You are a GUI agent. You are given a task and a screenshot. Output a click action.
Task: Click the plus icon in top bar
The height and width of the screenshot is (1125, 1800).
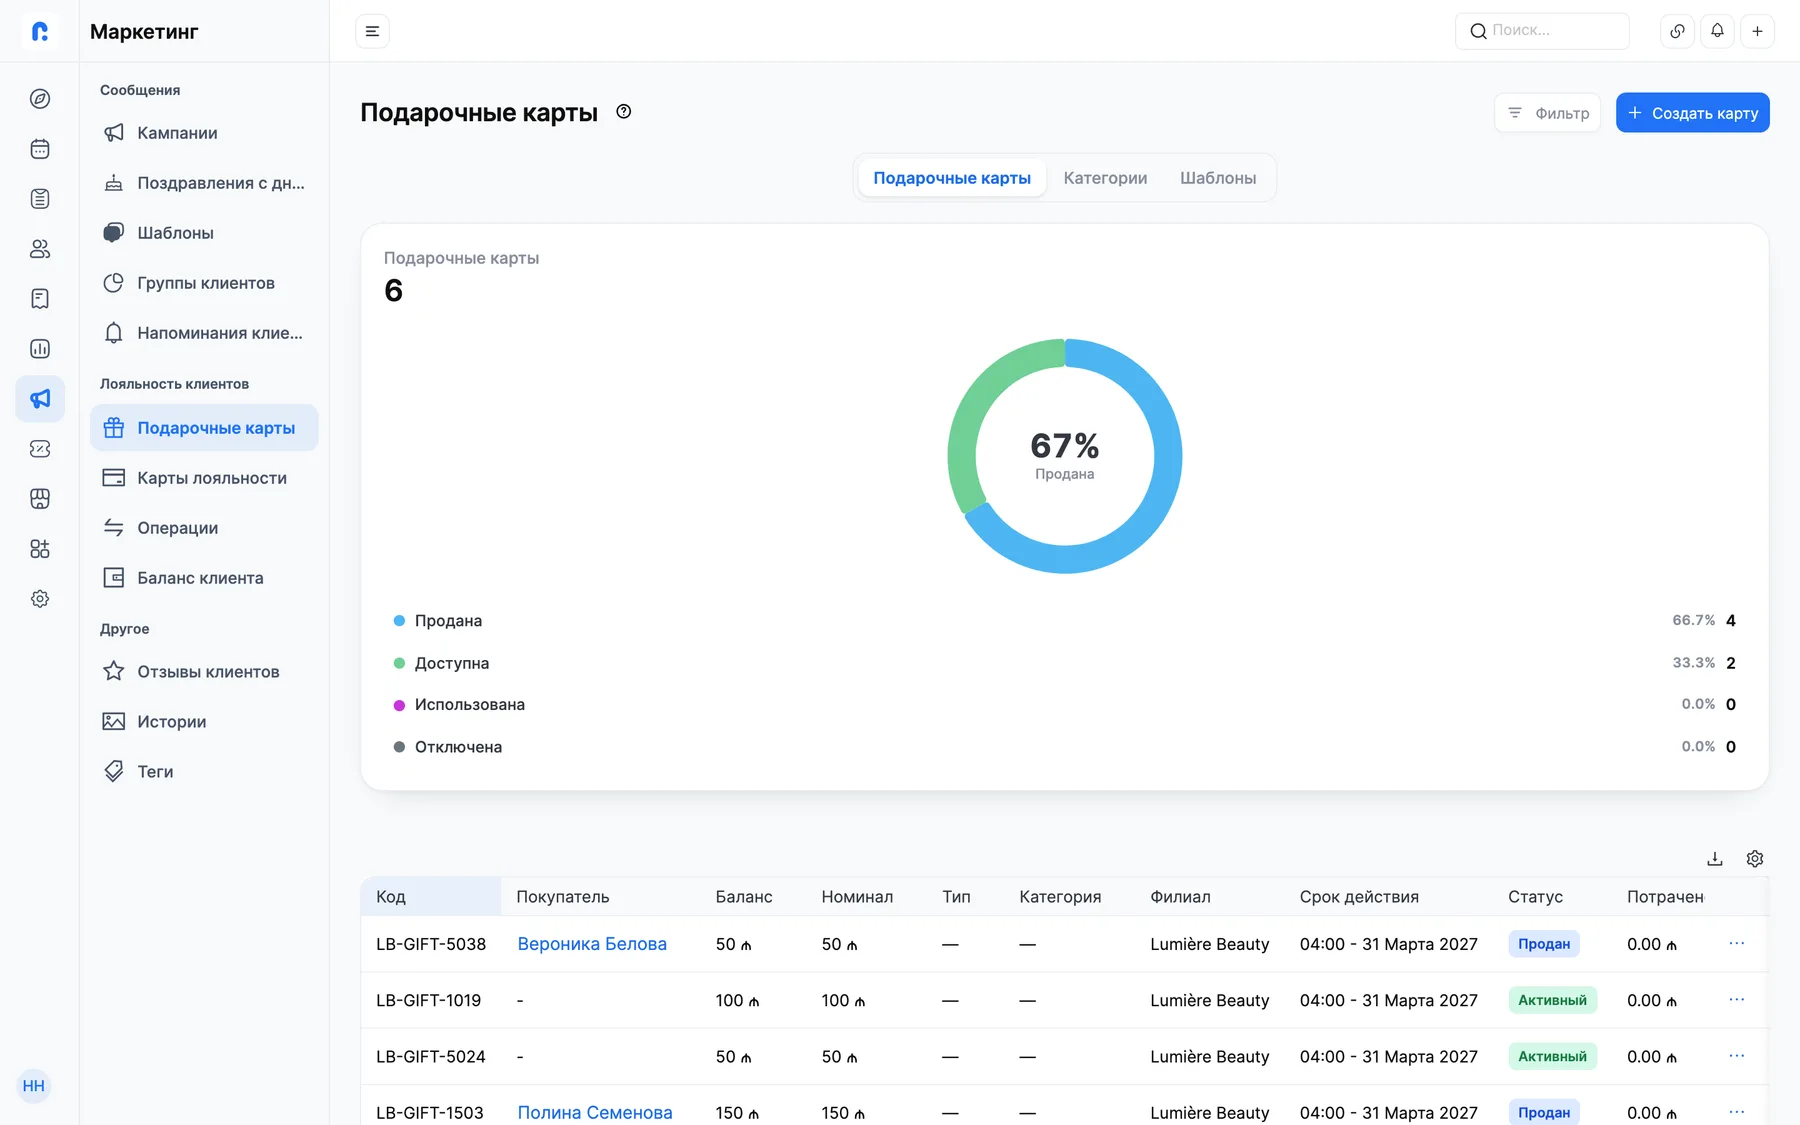click(x=1757, y=31)
